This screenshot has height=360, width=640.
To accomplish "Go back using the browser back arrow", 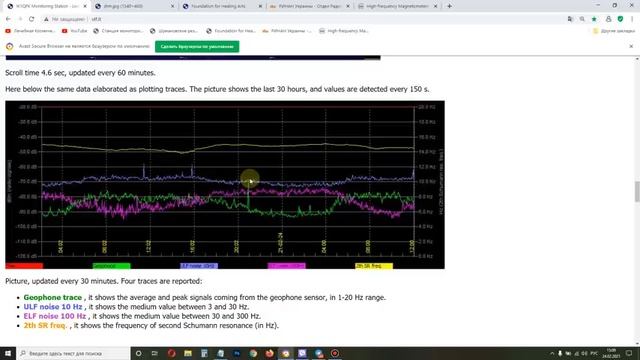I will (x=8, y=19).
